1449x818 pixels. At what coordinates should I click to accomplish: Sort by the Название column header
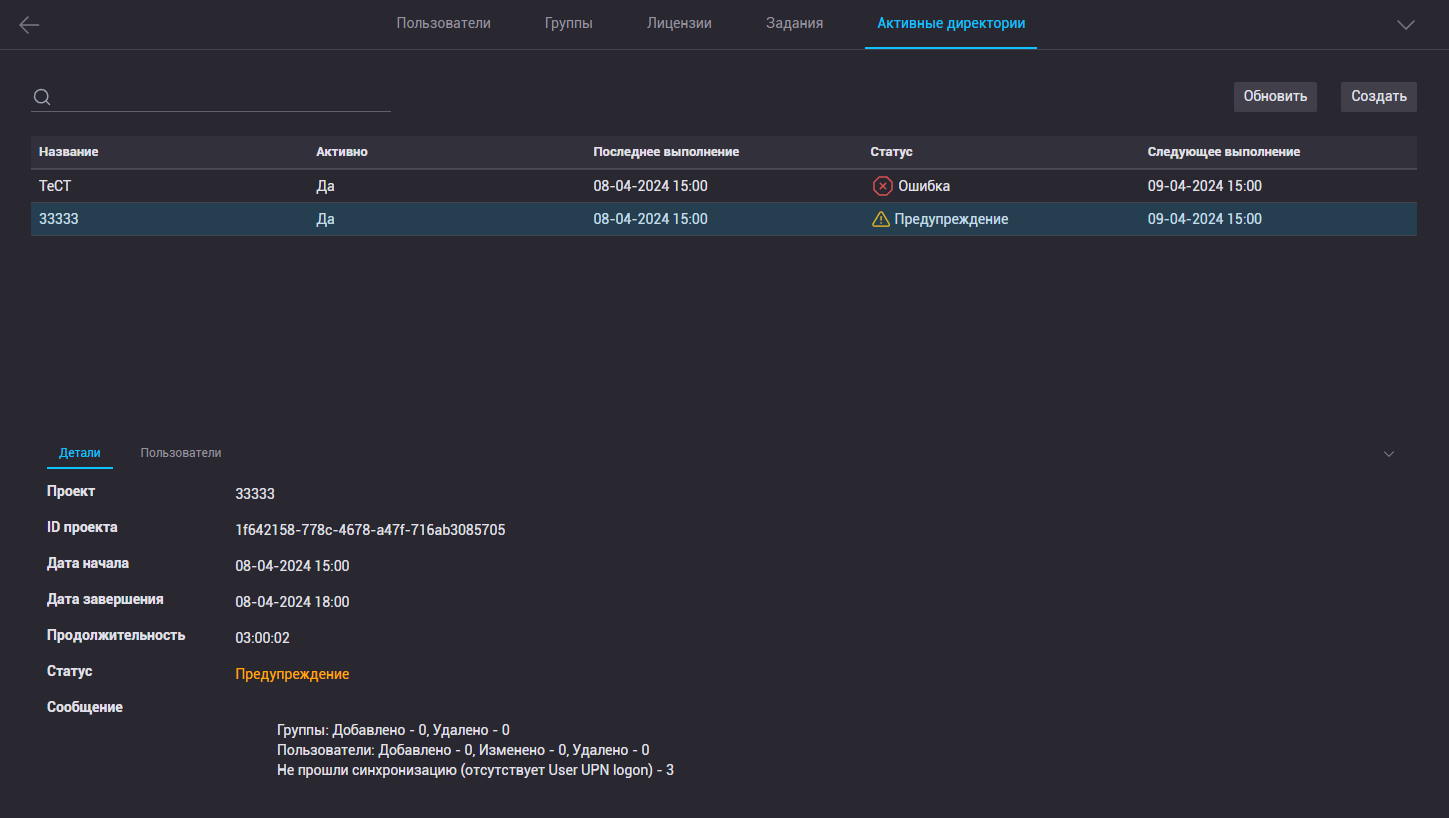(x=68, y=152)
